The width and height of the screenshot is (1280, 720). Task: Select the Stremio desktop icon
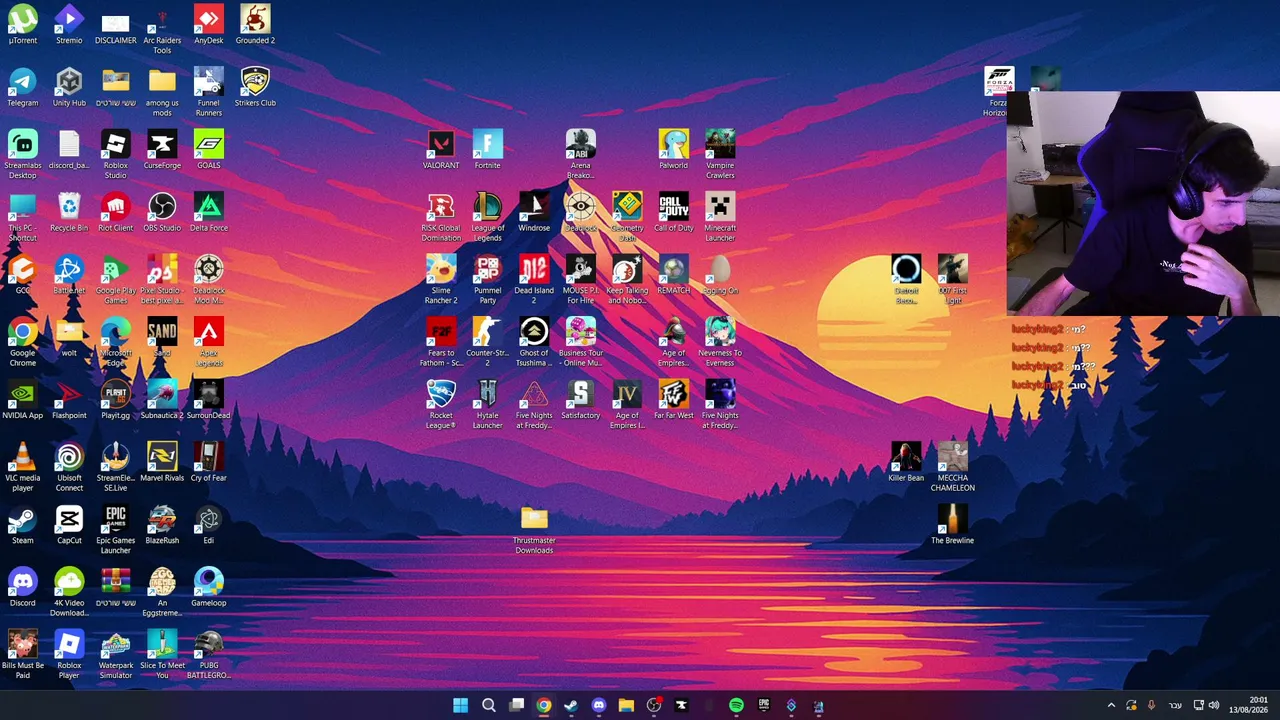click(x=69, y=25)
